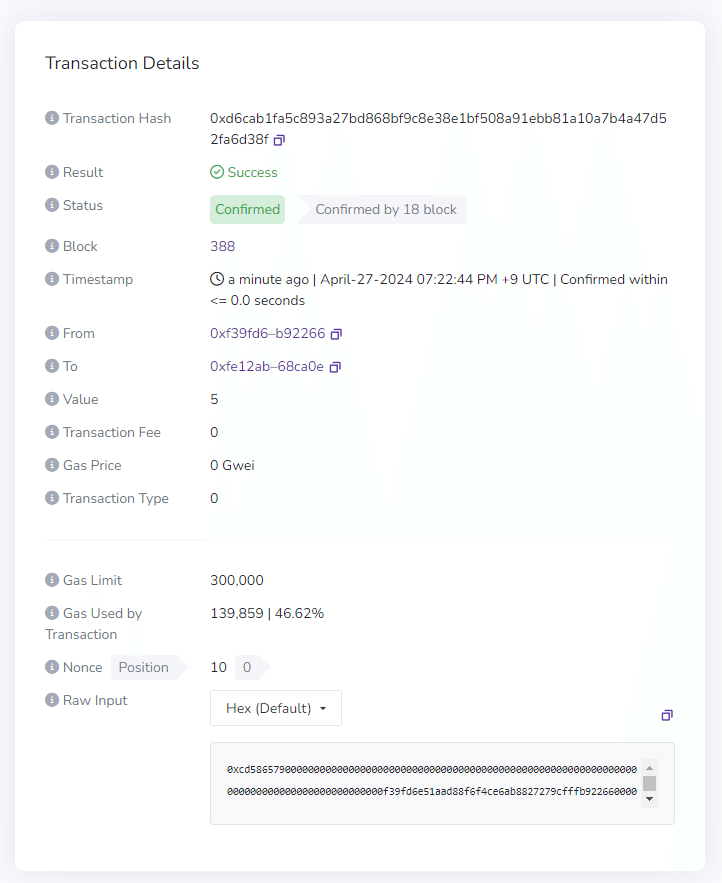This screenshot has width=722, height=883.
Task: Click the info icon beside Block
Action: pyautogui.click(x=51, y=246)
